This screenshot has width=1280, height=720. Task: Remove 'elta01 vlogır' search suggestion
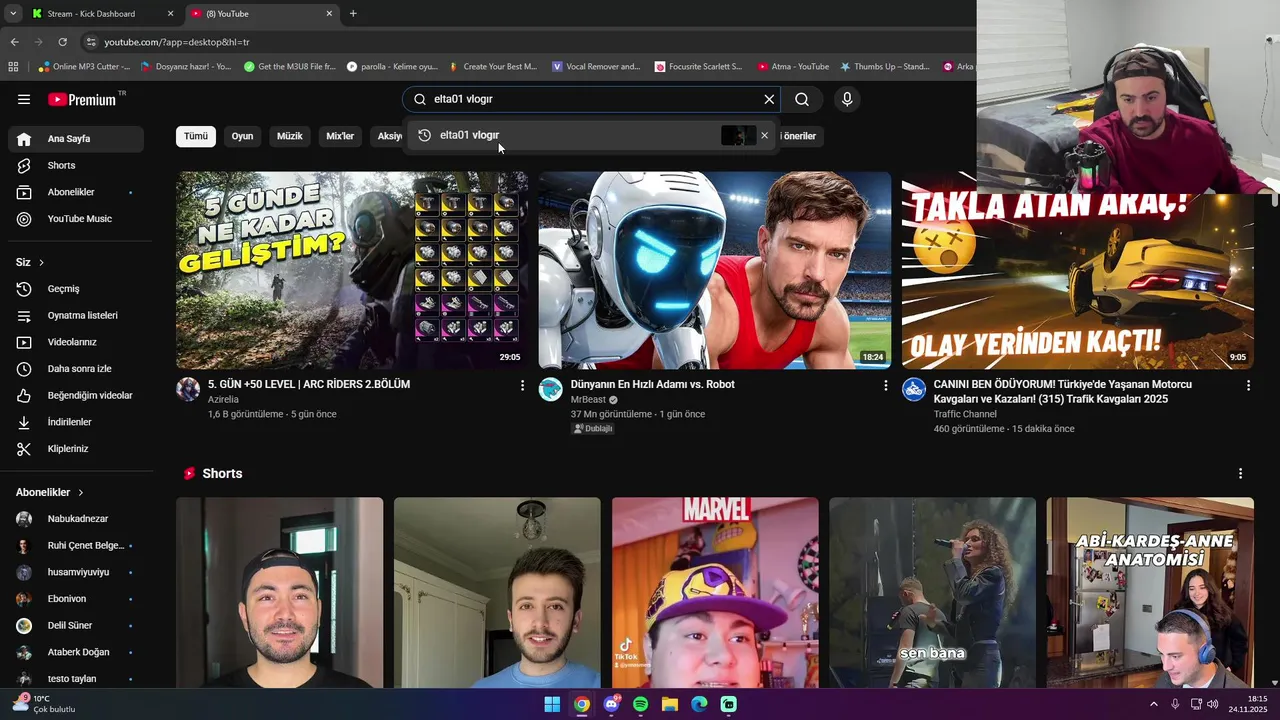click(x=765, y=135)
